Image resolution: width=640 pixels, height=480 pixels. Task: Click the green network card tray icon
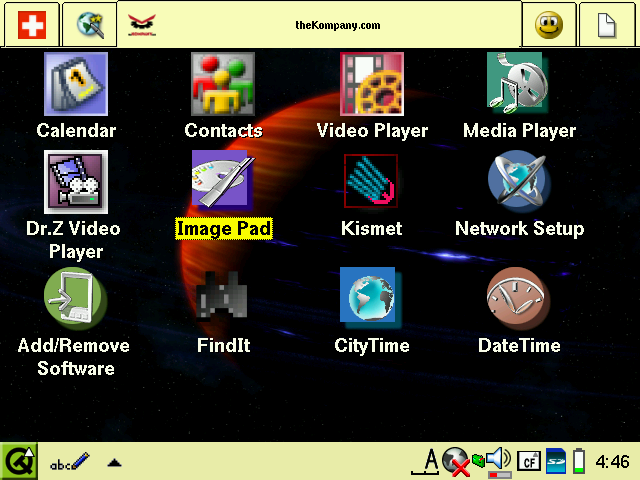click(478, 460)
